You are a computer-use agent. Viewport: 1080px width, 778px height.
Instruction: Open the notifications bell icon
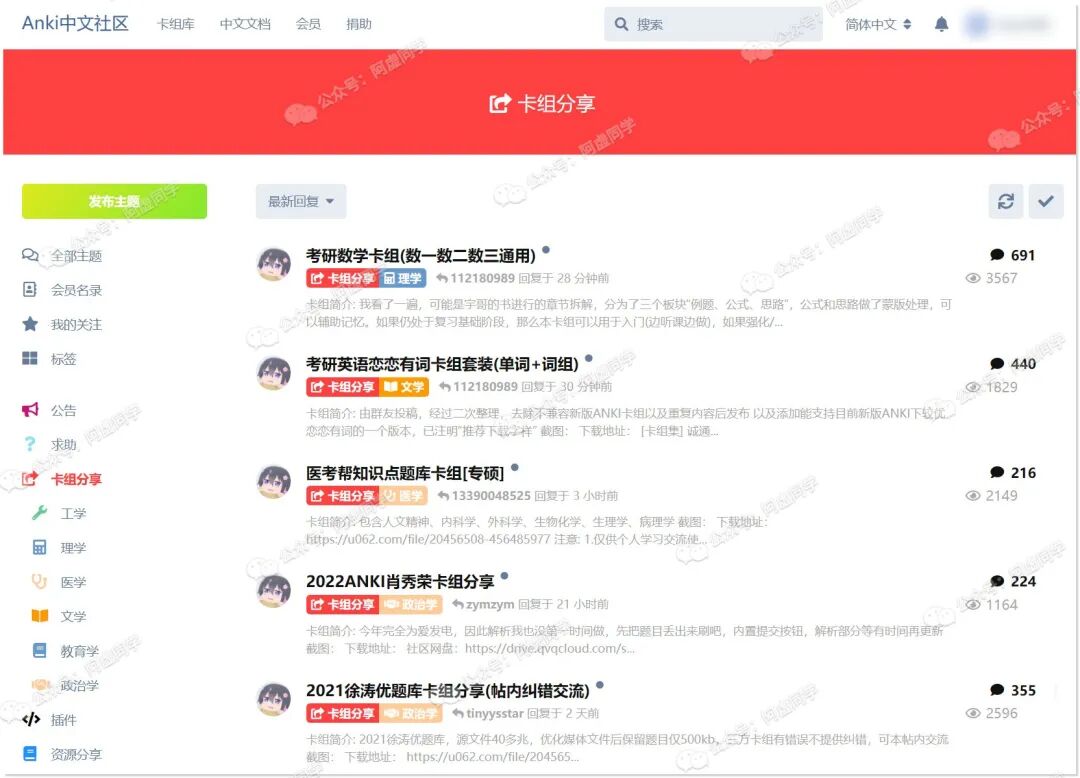click(942, 24)
